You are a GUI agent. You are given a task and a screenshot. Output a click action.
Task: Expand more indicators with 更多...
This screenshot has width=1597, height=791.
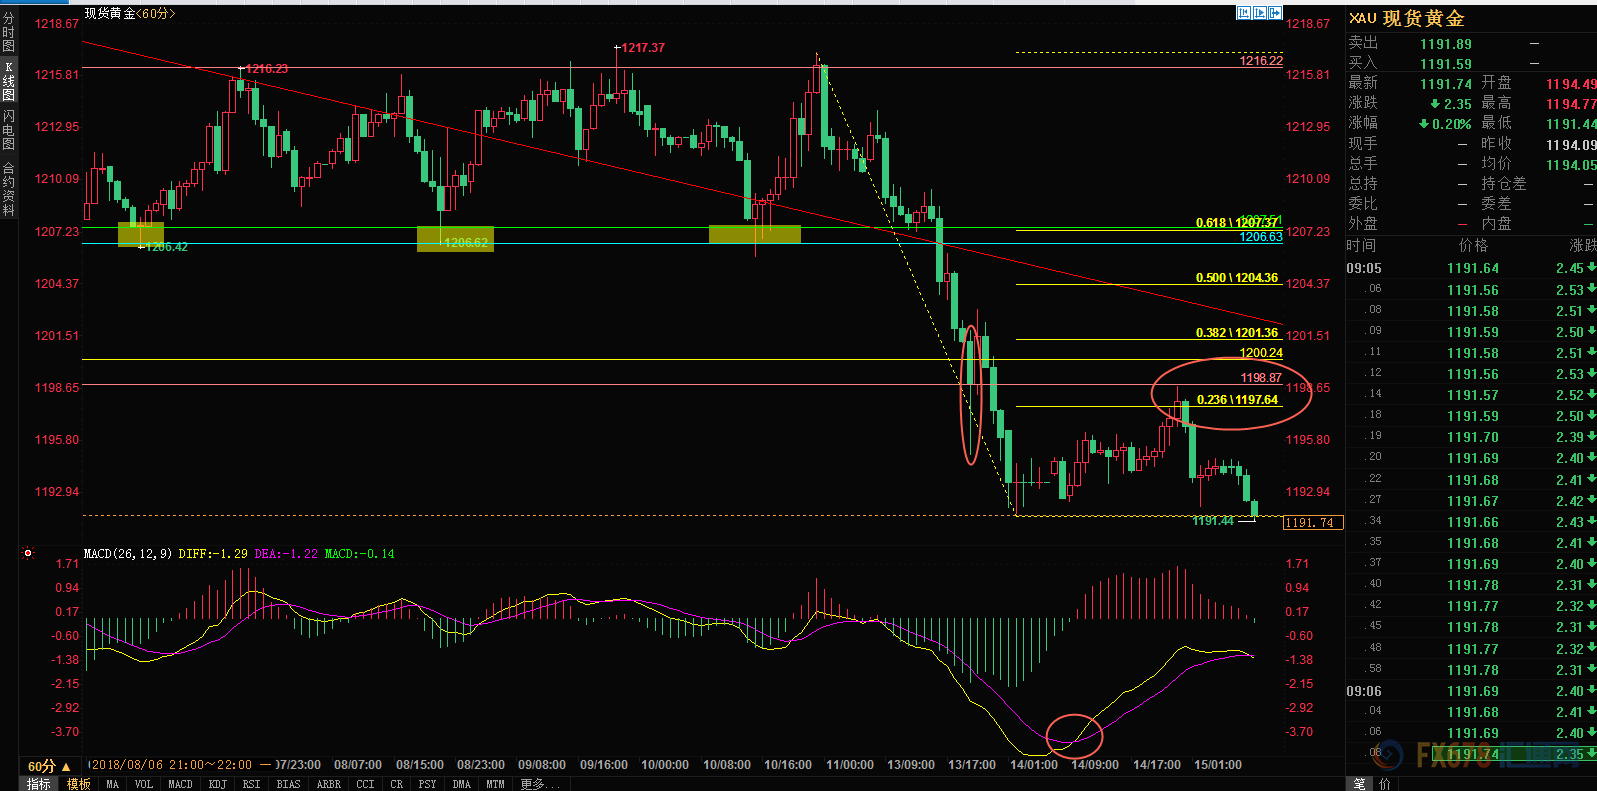click(x=533, y=784)
